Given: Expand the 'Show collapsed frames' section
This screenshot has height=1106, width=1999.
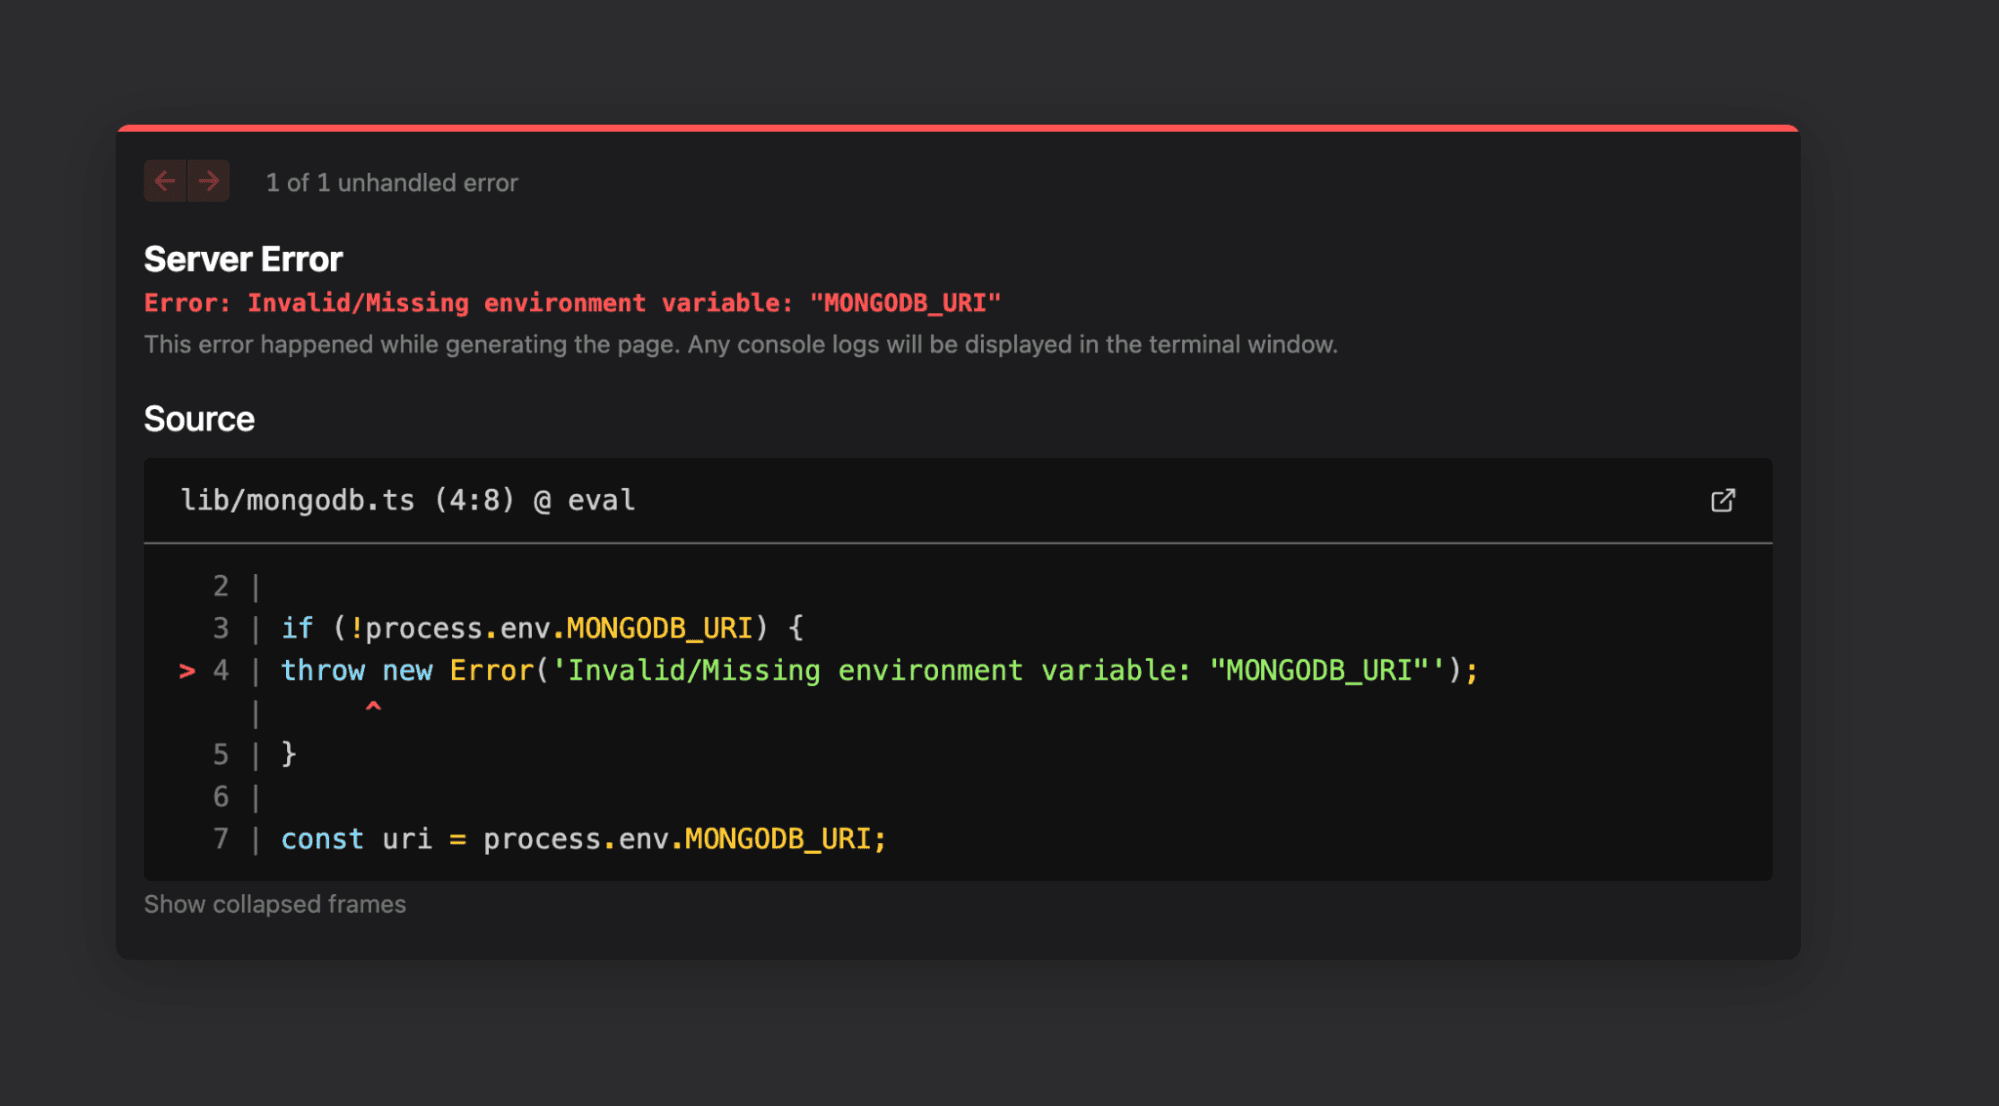Looking at the screenshot, I should (274, 903).
